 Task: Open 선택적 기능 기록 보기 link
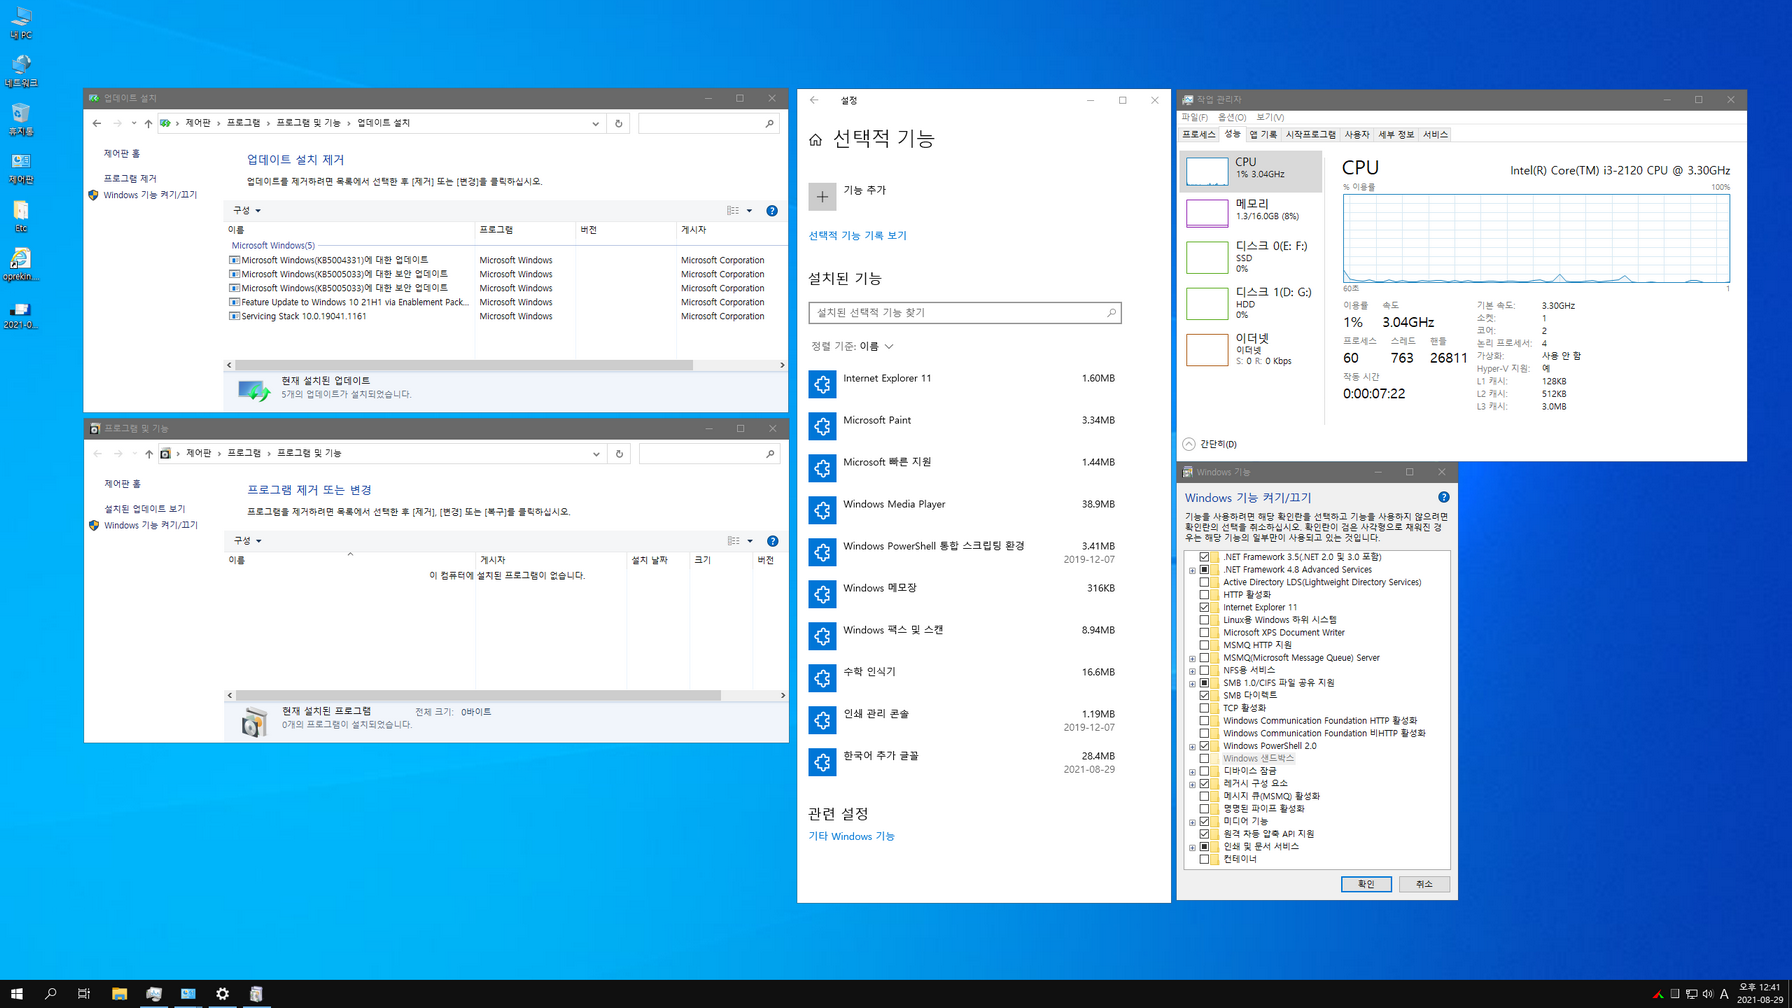click(x=857, y=236)
